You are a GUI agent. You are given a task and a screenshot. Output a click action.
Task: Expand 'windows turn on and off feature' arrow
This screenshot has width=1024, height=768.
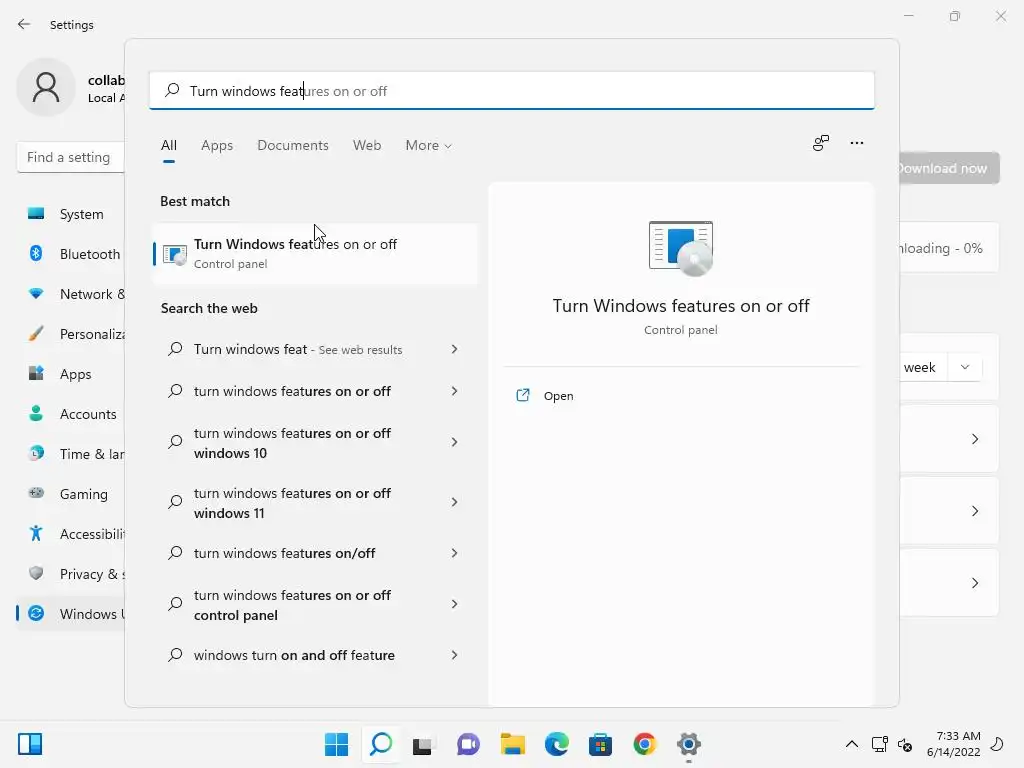tap(455, 655)
